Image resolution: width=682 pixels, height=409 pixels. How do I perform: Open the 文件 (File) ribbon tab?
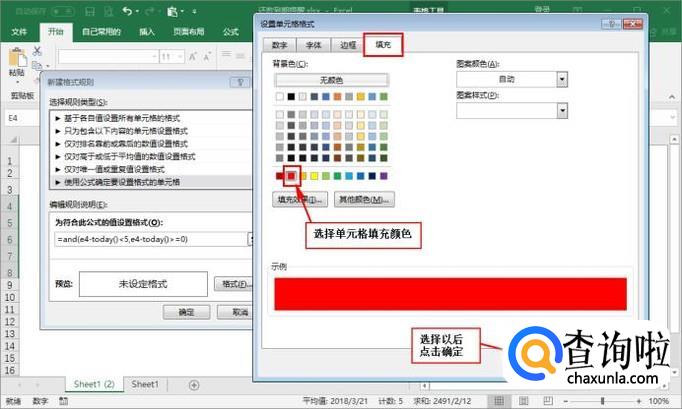19,32
